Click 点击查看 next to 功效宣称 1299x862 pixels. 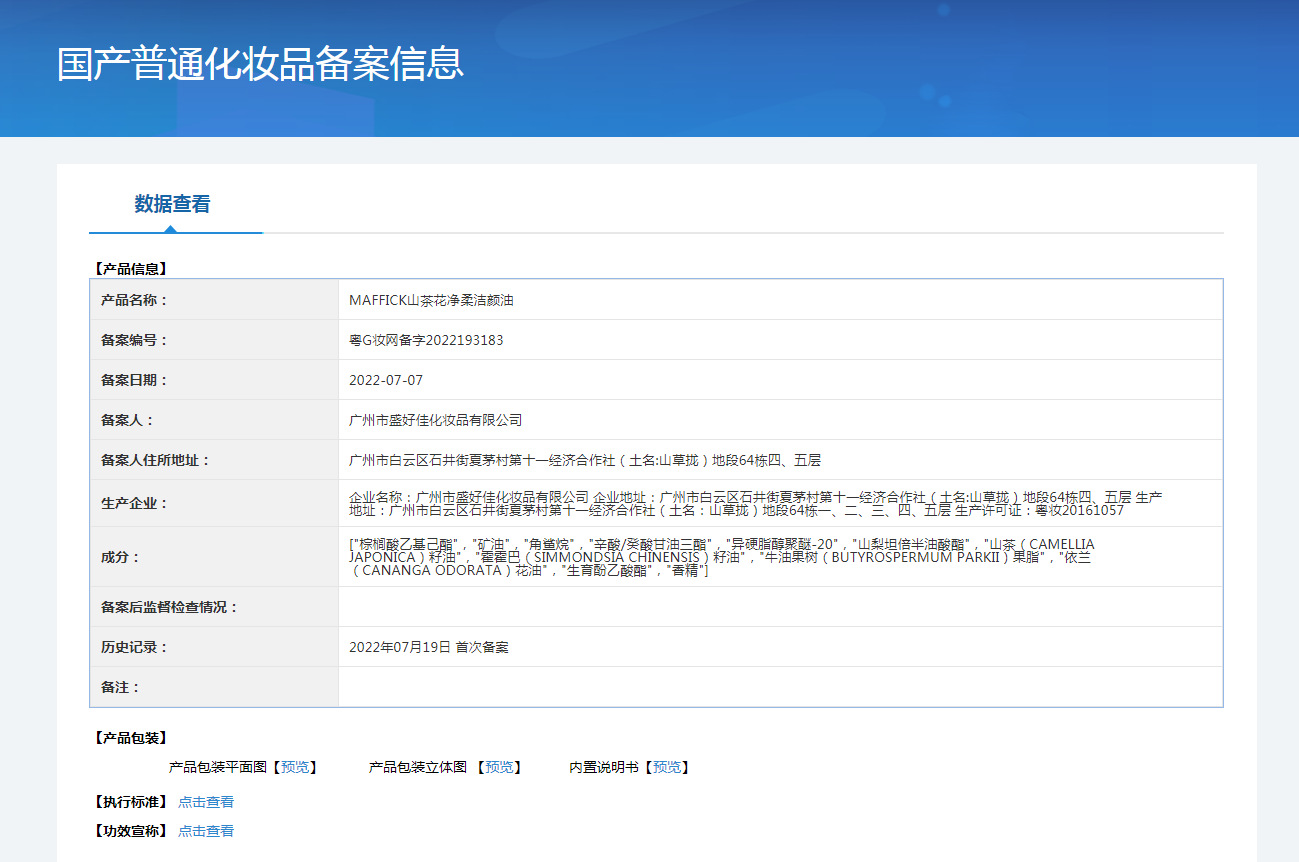pos(206,831)
